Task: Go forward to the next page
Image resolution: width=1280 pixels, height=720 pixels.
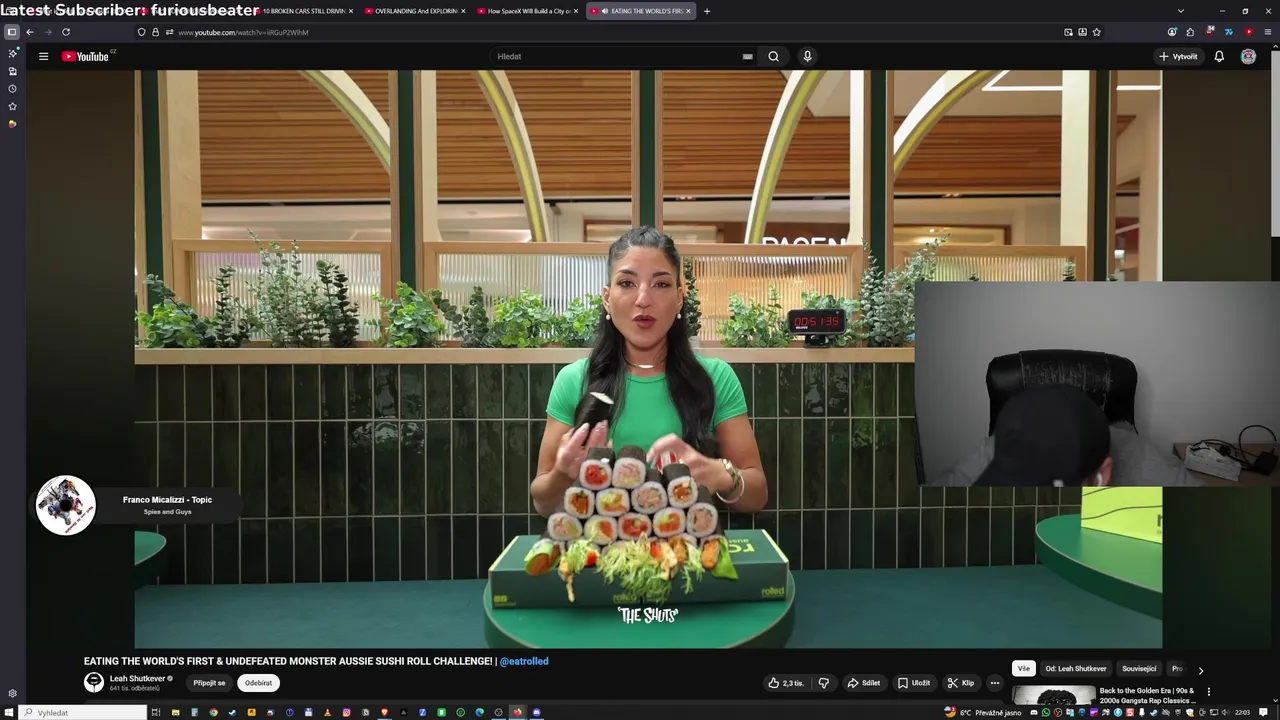Action: pos(47,32)
